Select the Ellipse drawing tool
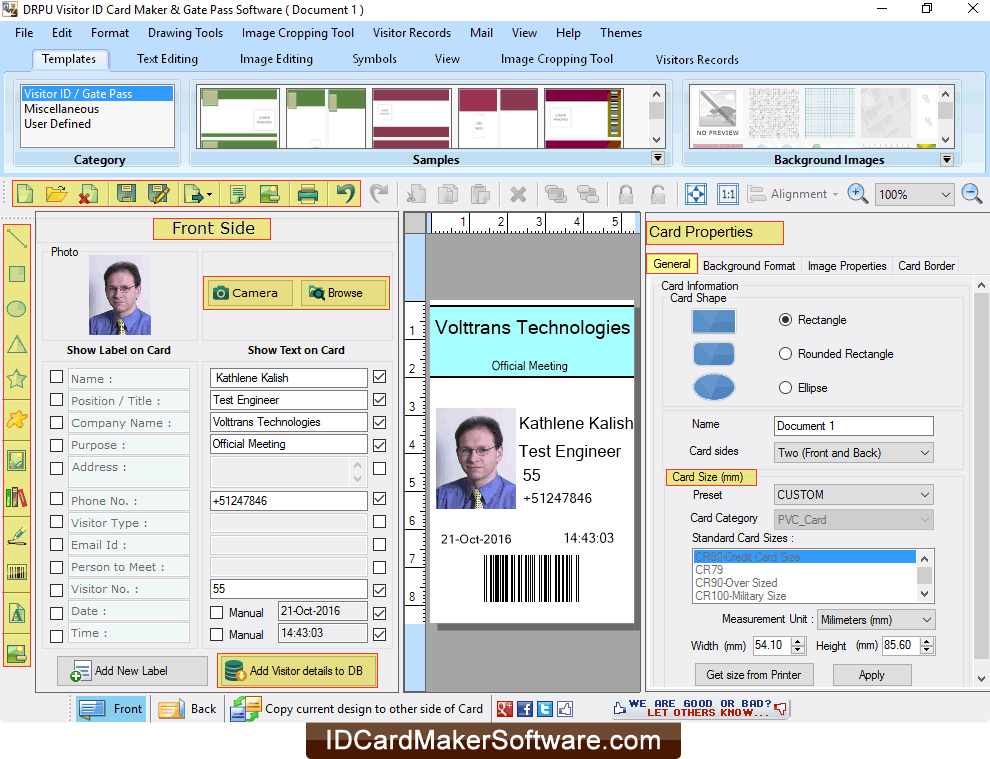The height and width of the screenshot is (759, 990). 16,309
